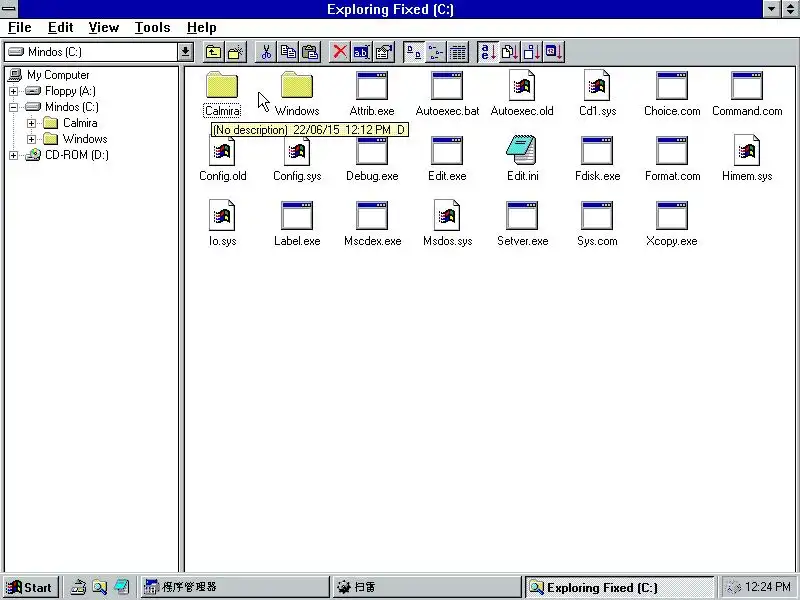Select Setver.exe file icon

[522, 215]
